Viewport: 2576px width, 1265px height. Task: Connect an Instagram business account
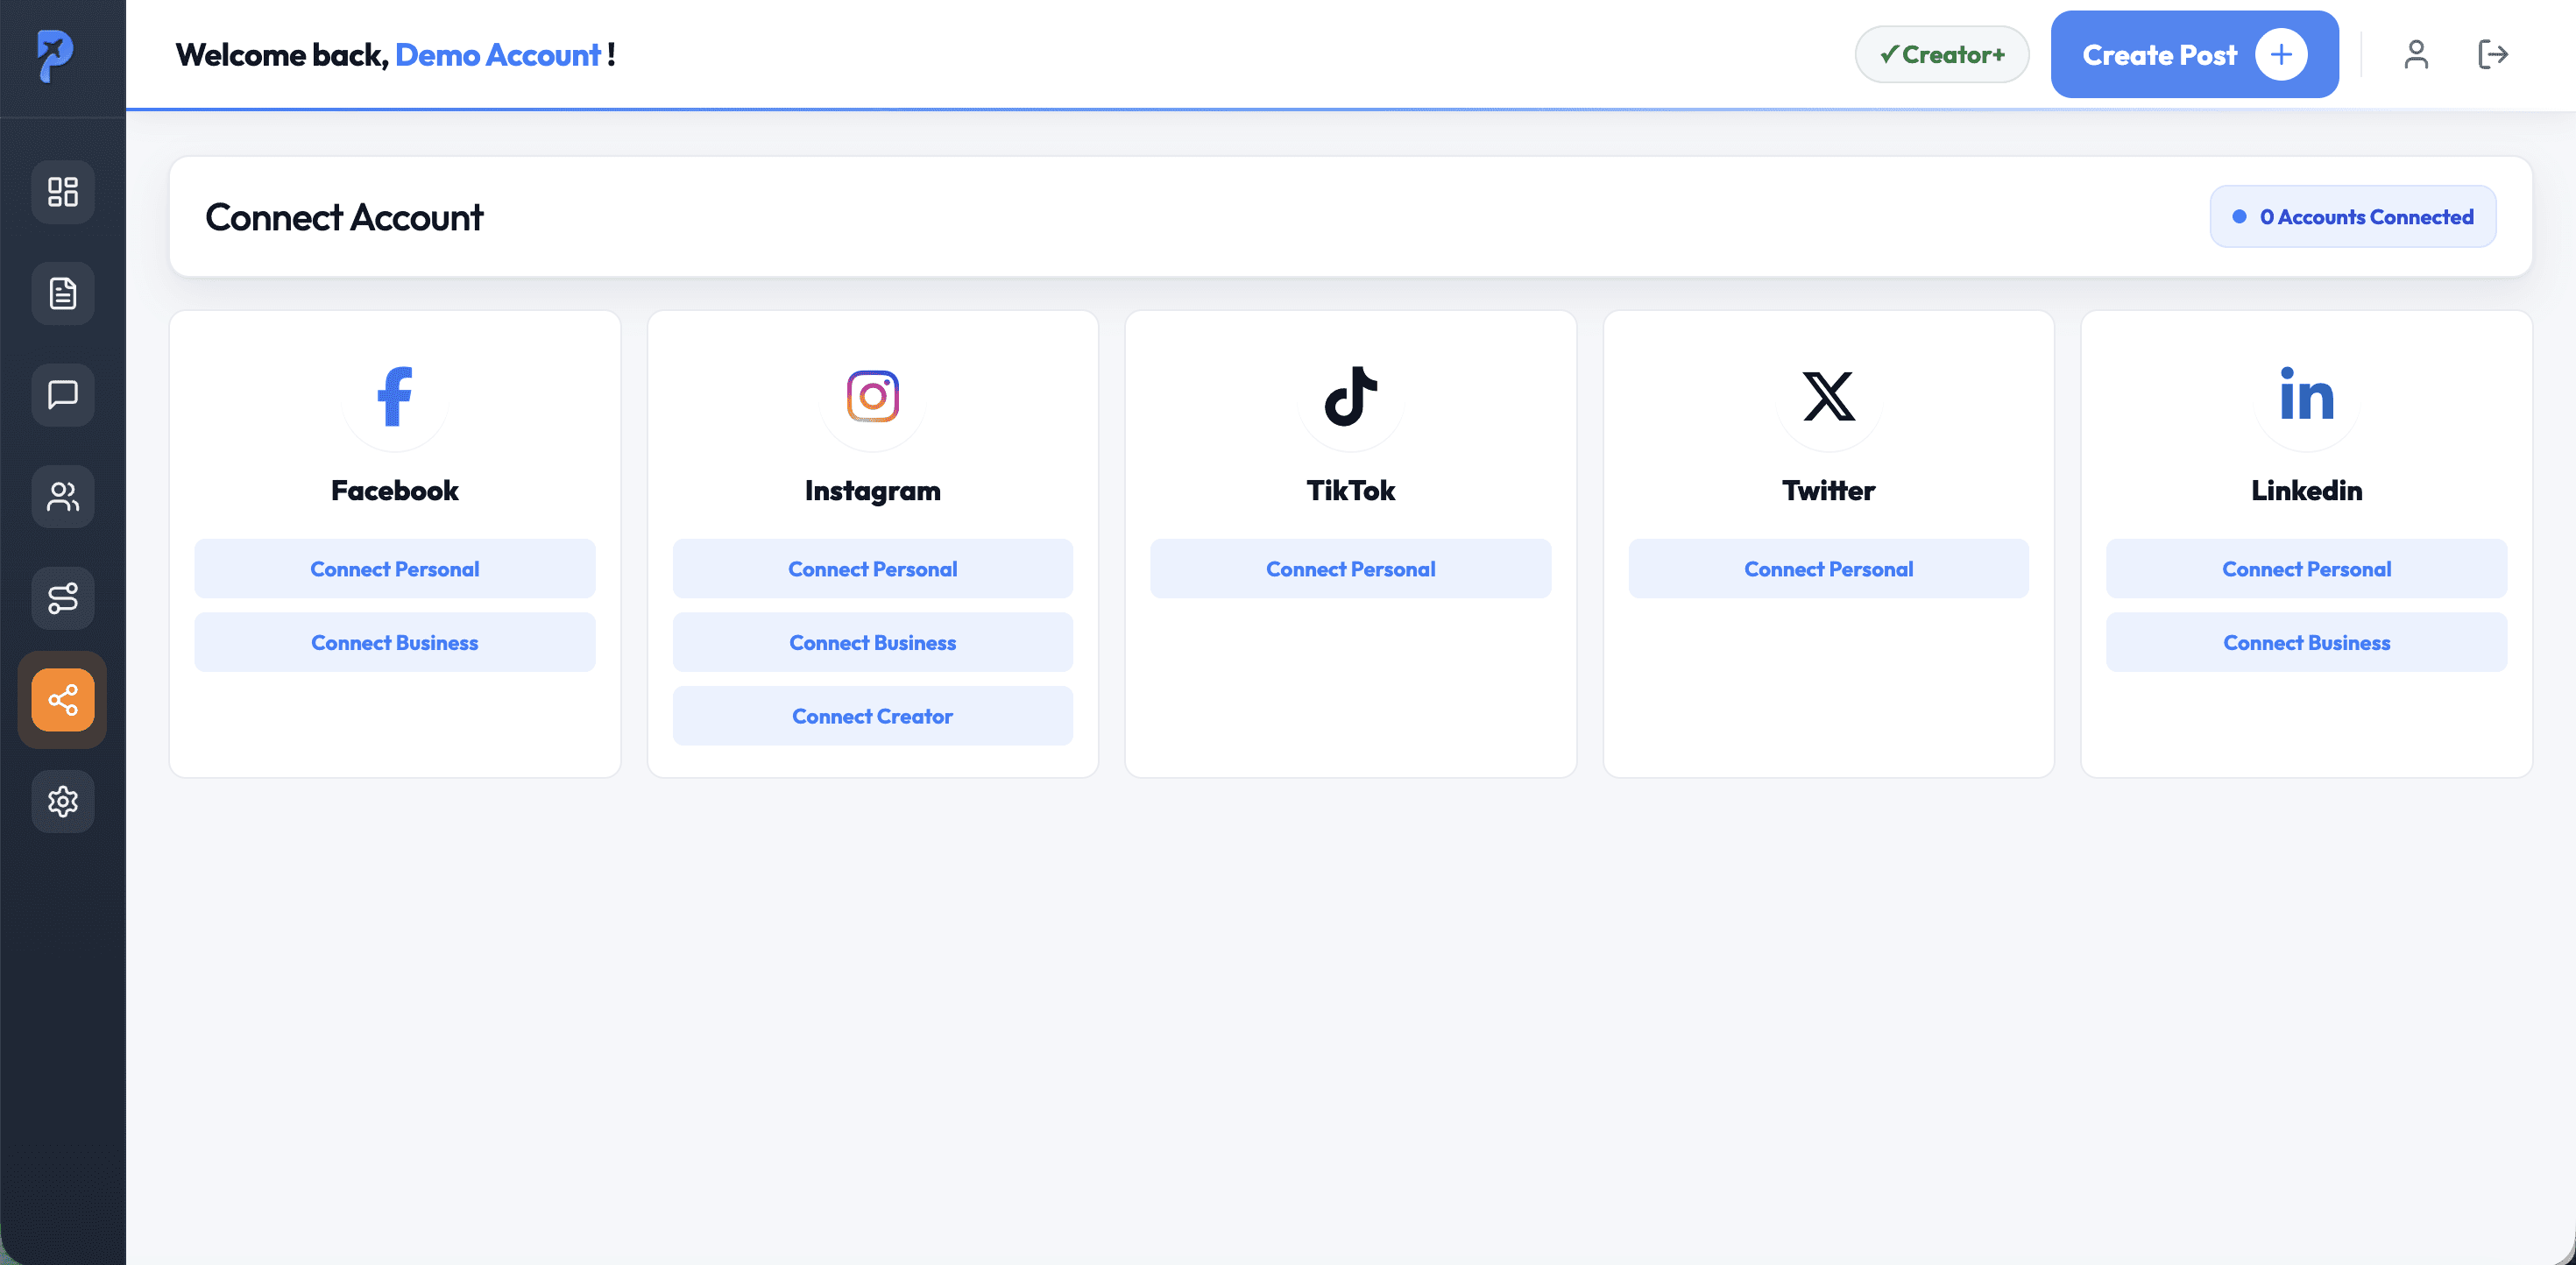tap(873, 643)
